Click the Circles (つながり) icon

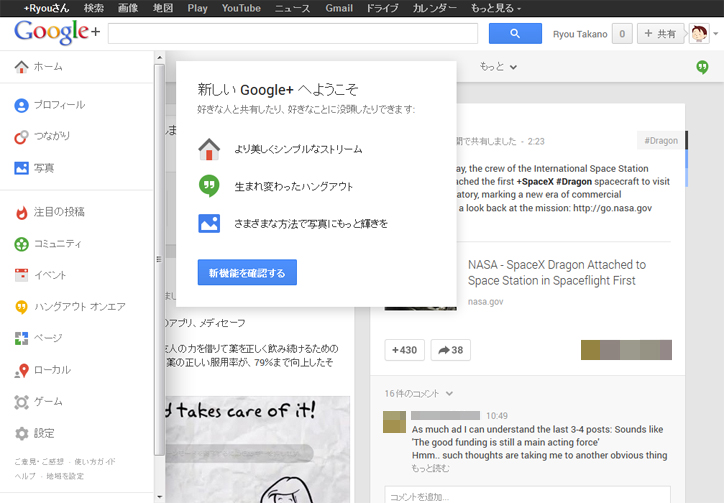(x=21, y=137)
